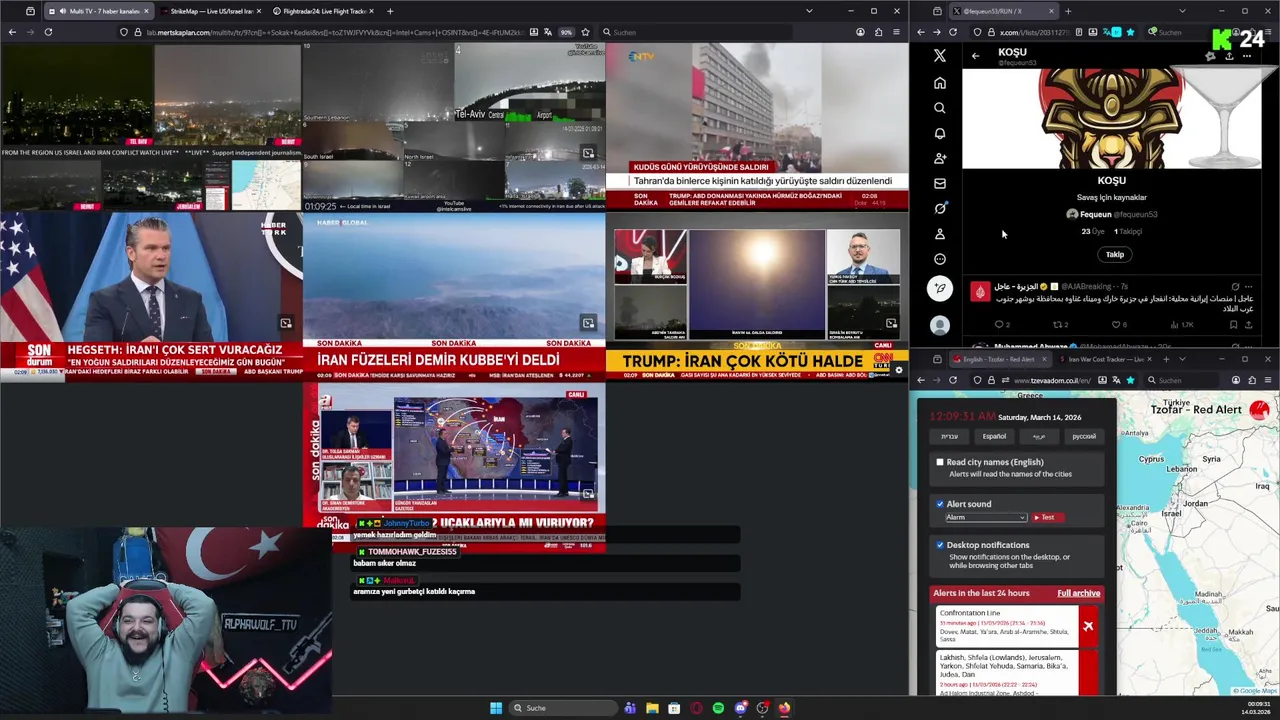Open the CNN Türk Trump video tile

pos(757,296)
